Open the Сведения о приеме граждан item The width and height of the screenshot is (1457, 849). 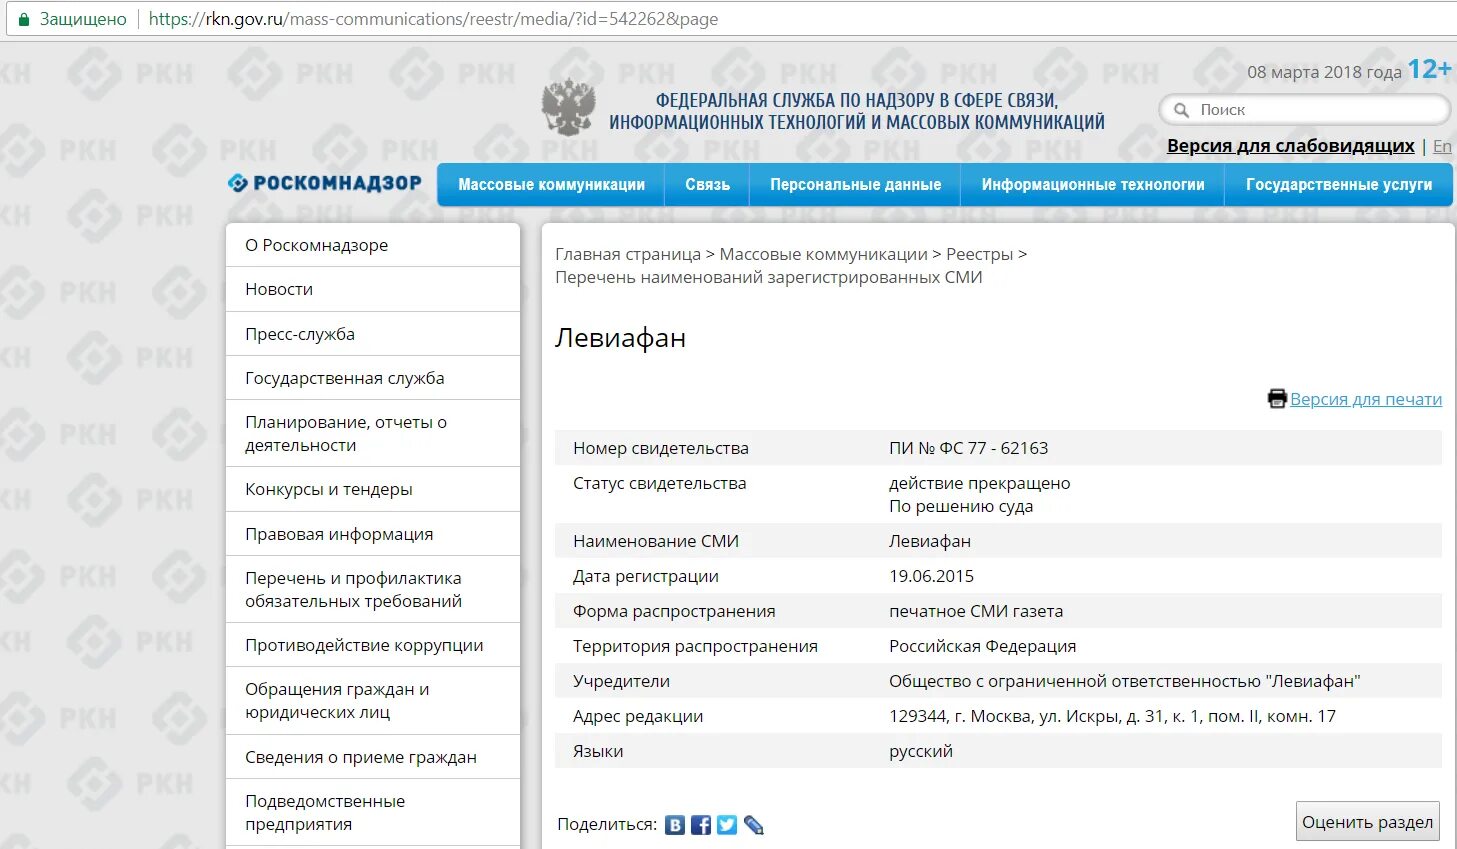tap(373, 757)
